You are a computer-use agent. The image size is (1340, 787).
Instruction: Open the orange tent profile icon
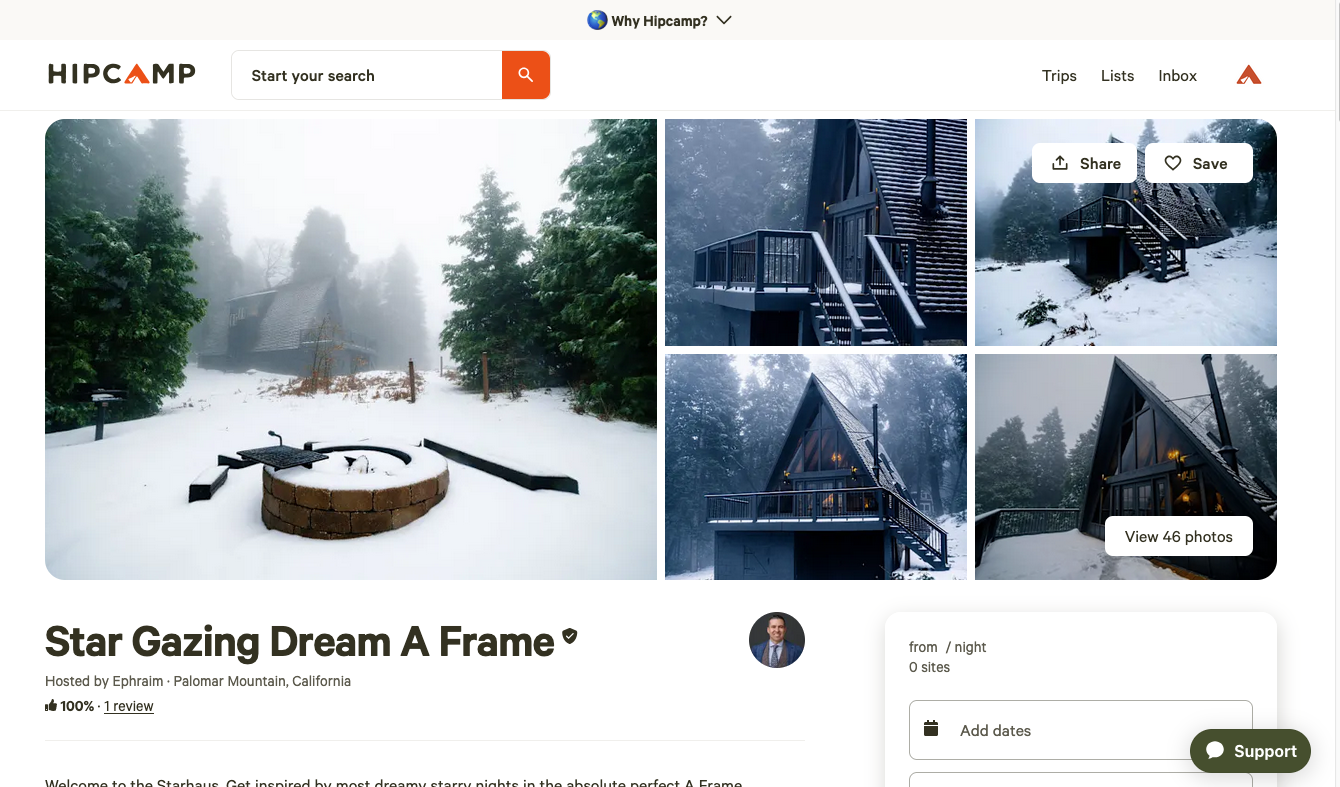(x=1248, y=75)
